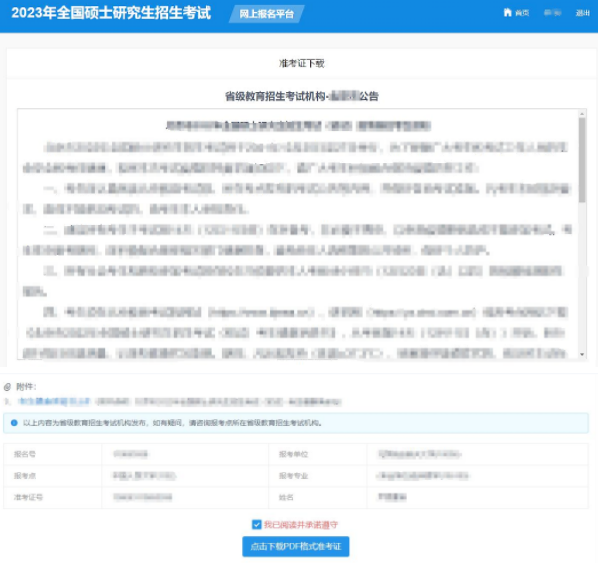
Task: Click the blurred value next to 准考证号
Action: click(x=142, y=497)
